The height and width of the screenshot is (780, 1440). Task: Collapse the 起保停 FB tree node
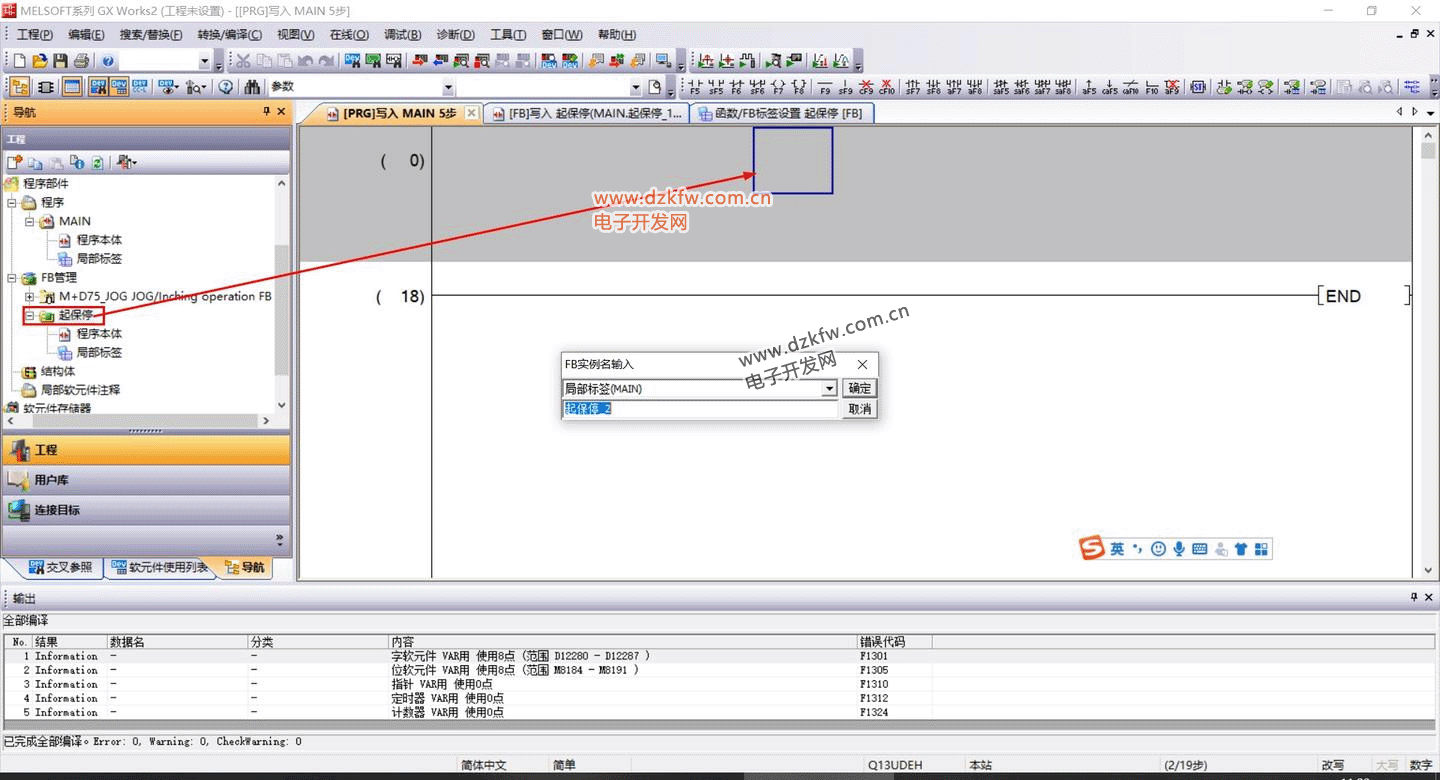click(30, 316)
